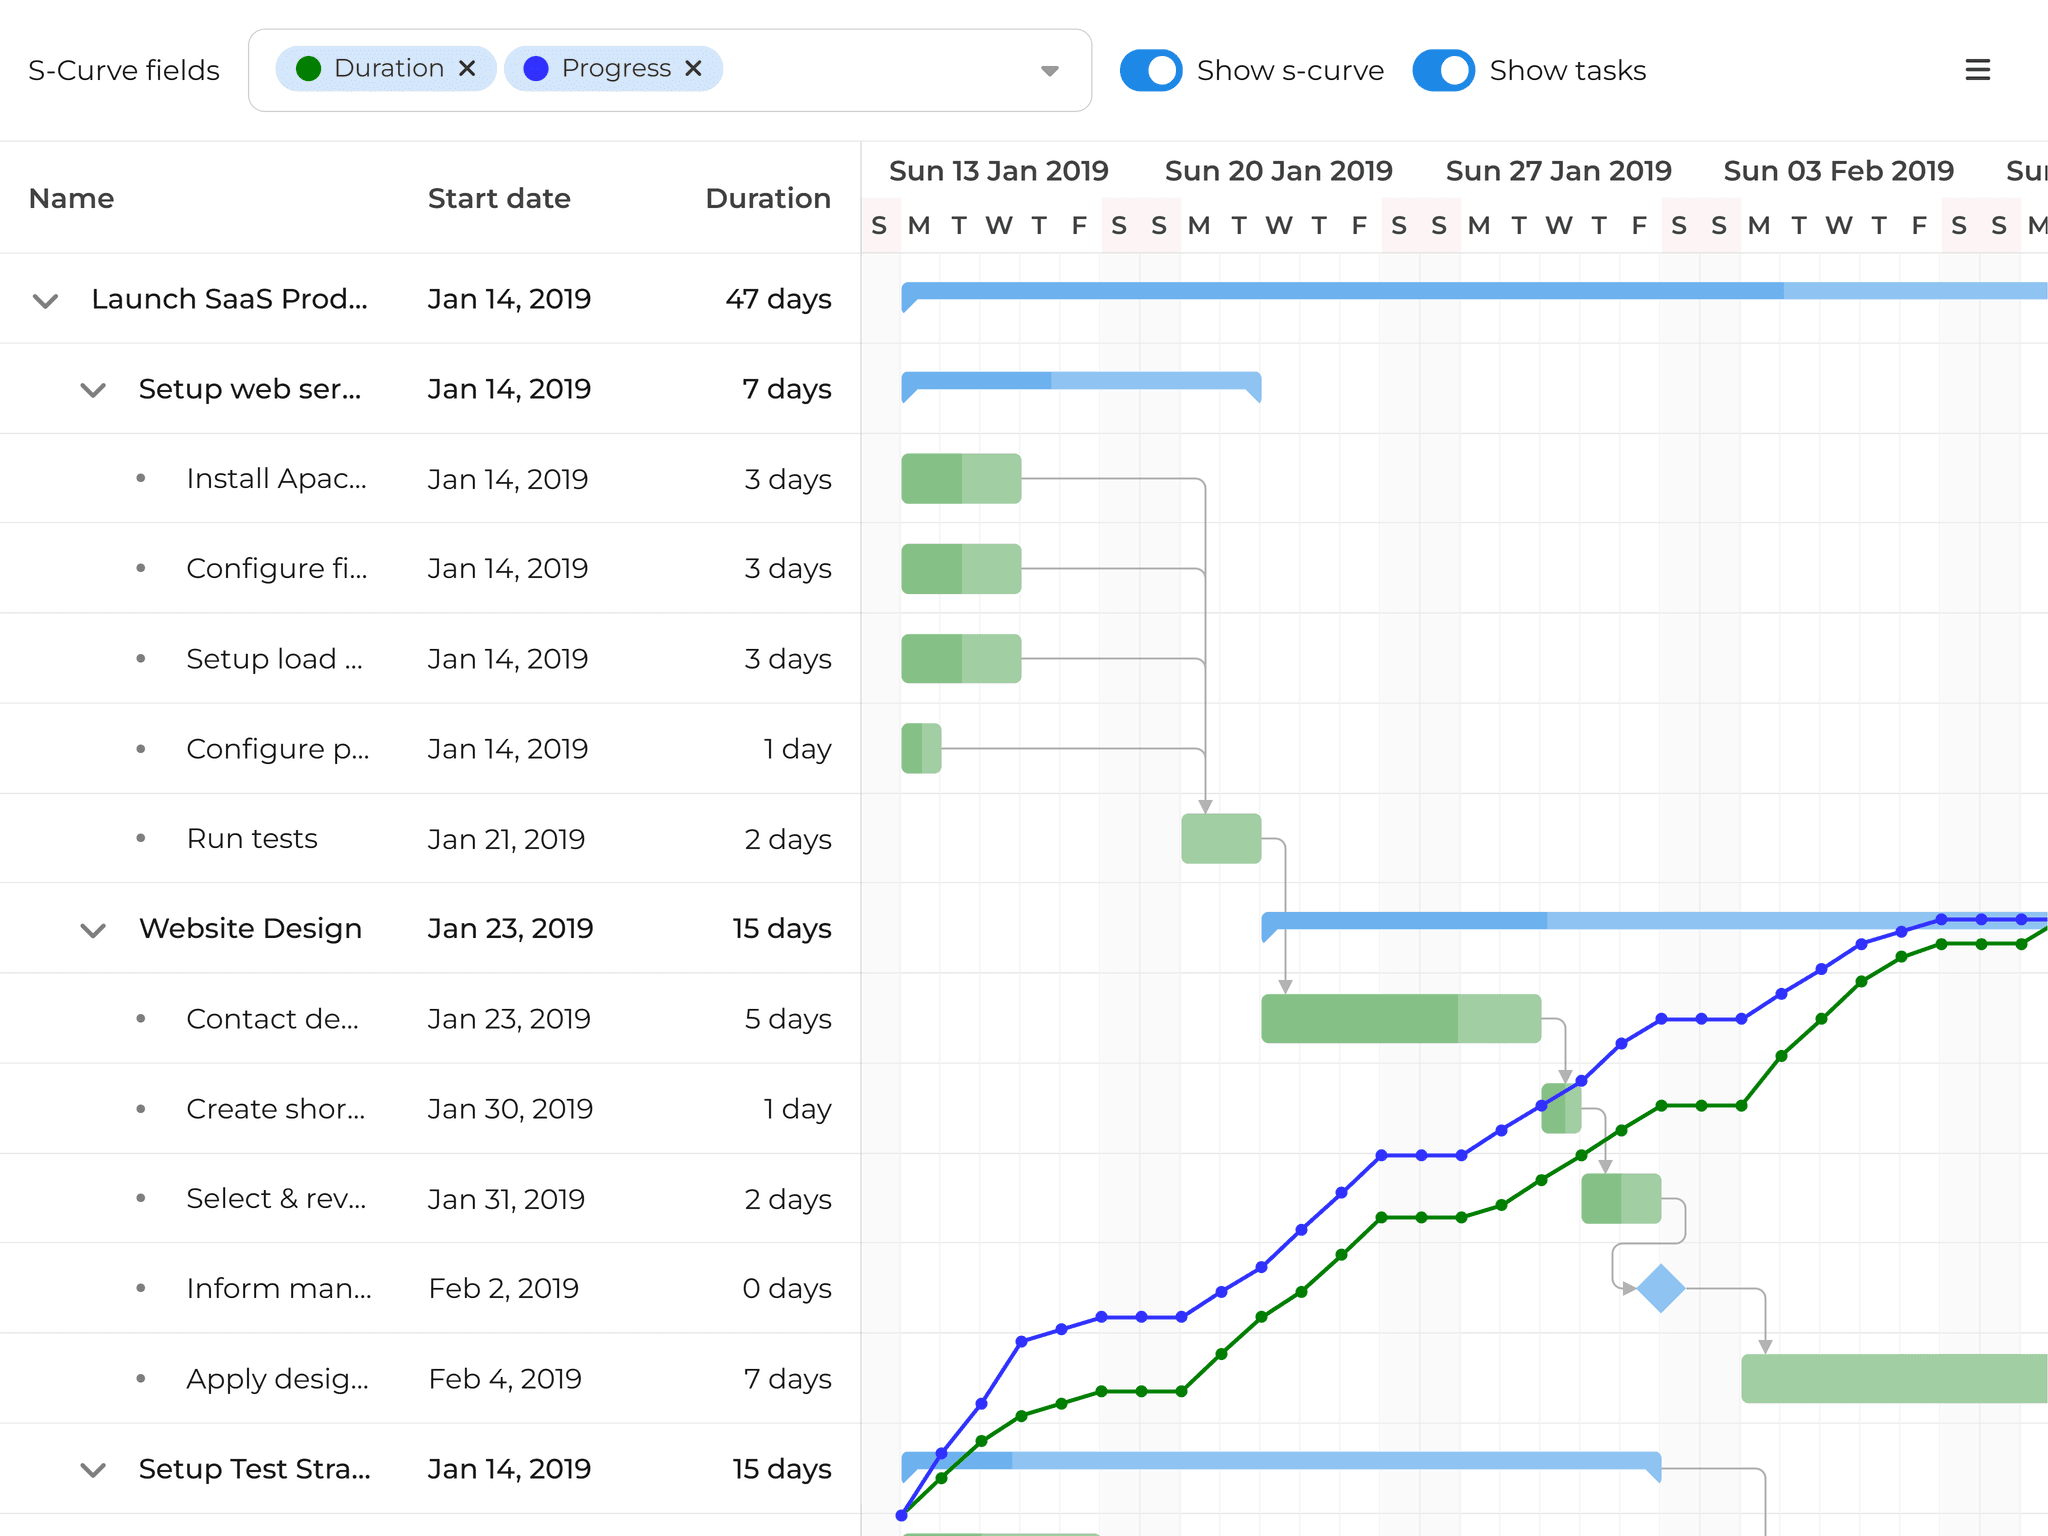Click the bullet icon beside Apply design task
Viewport: 2048px width, 1536px height.
pos(141,1378)
